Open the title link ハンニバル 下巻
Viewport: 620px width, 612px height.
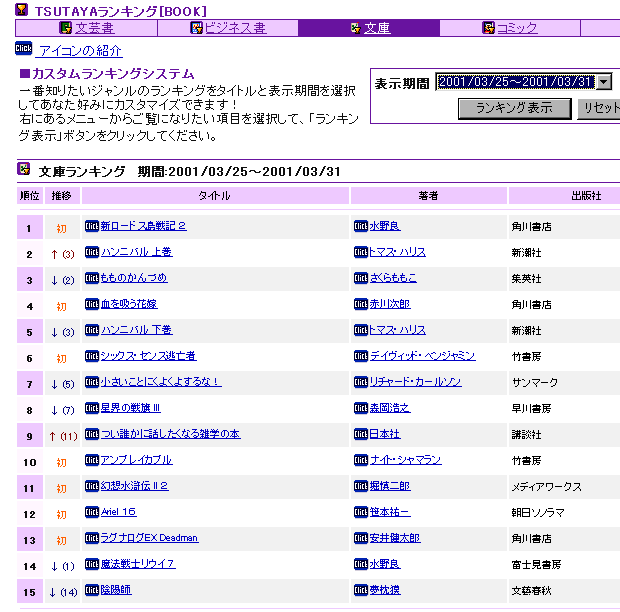click(x=136, y=330)
